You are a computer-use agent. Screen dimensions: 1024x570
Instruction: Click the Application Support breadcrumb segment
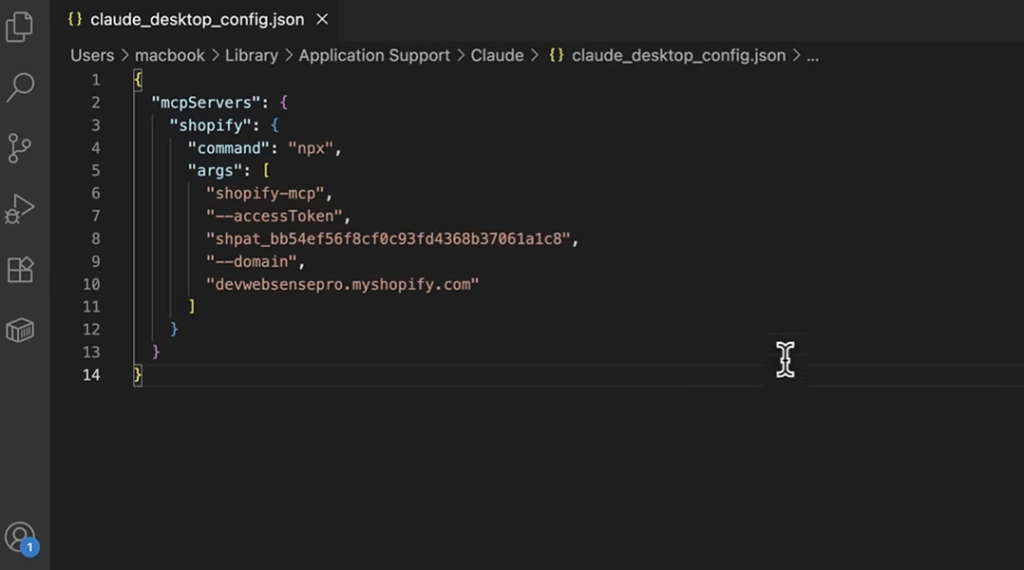coord(374,55)
